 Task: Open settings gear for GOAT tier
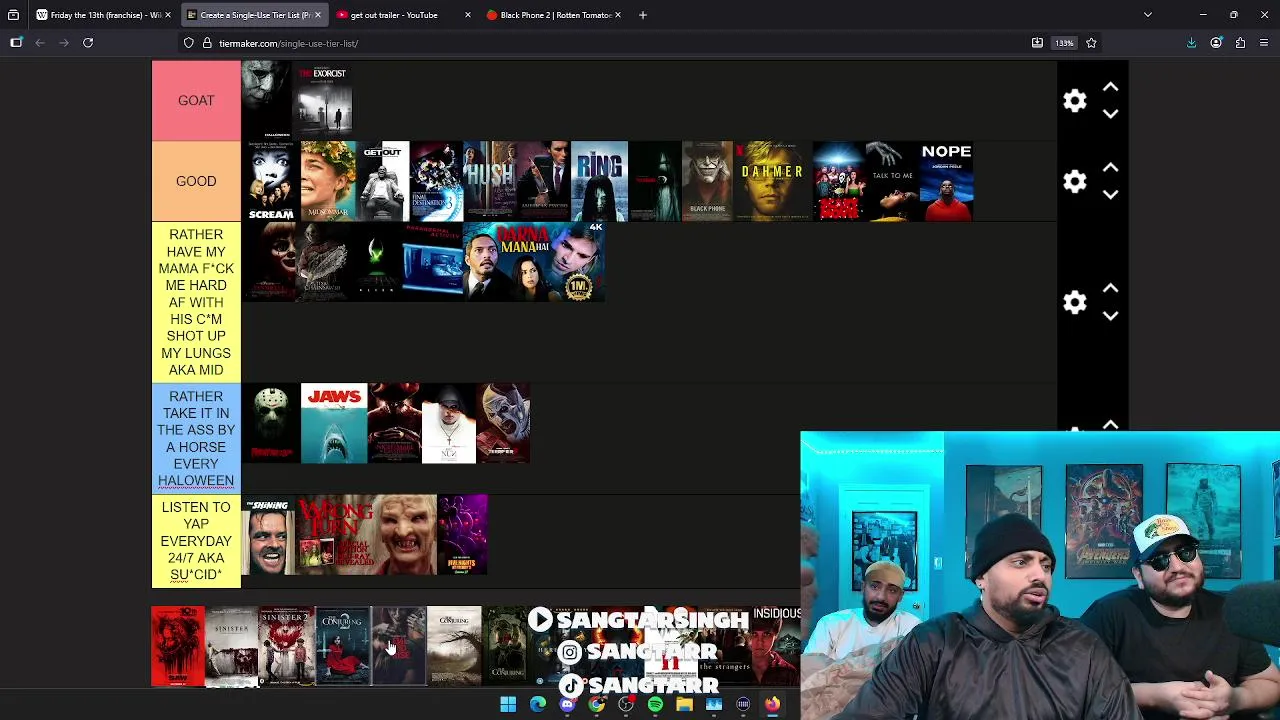coord(1075,101)
